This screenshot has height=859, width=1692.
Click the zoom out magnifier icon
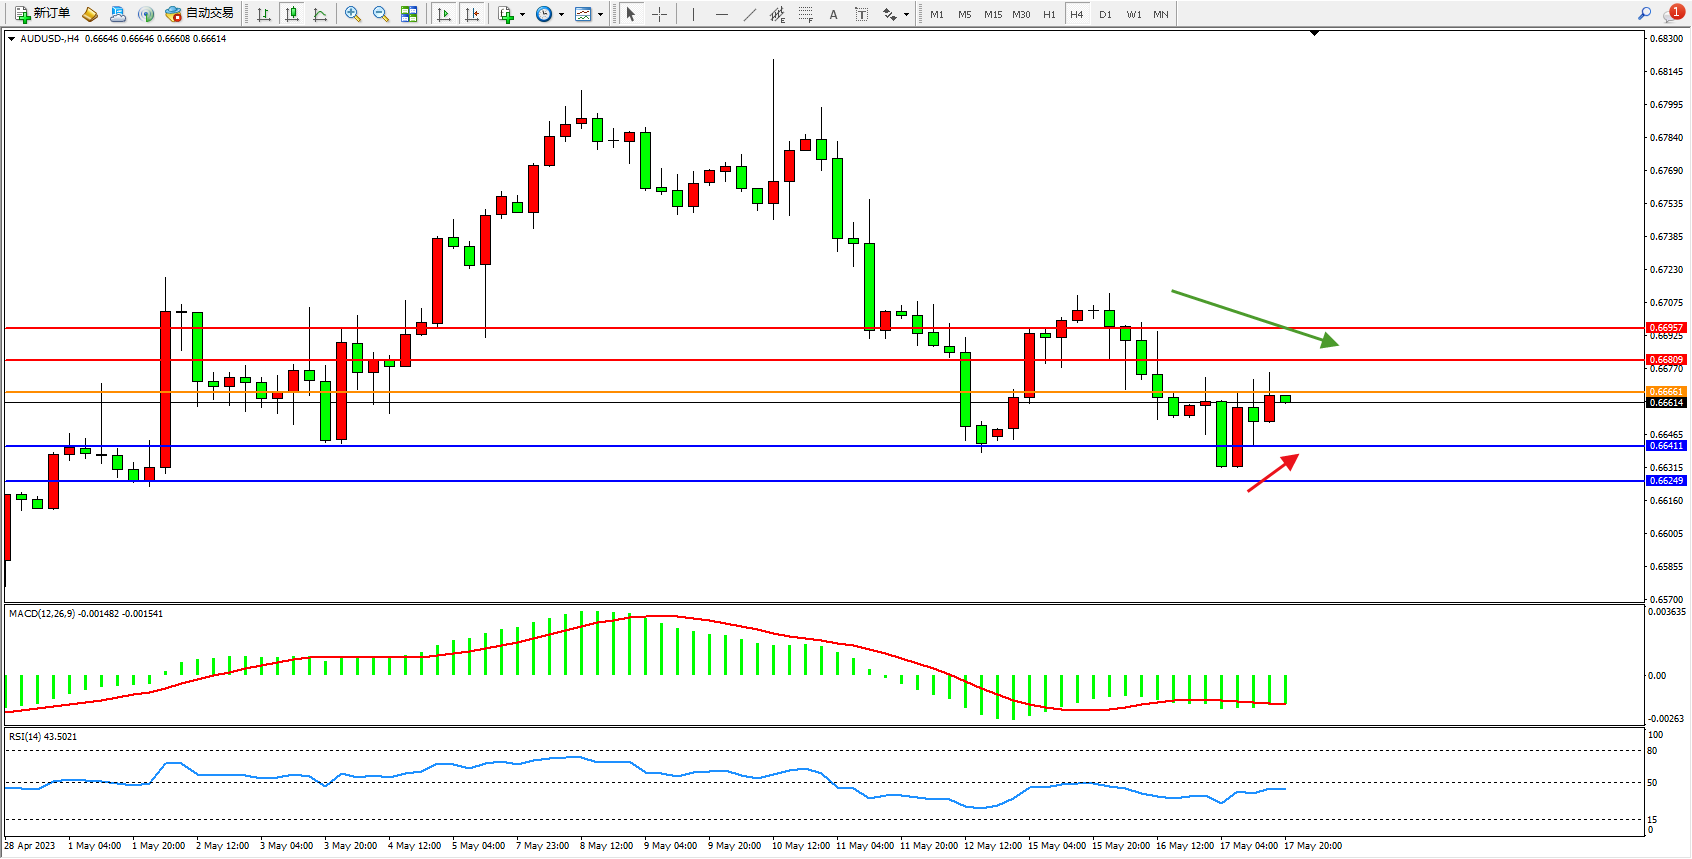pos(380,14)
